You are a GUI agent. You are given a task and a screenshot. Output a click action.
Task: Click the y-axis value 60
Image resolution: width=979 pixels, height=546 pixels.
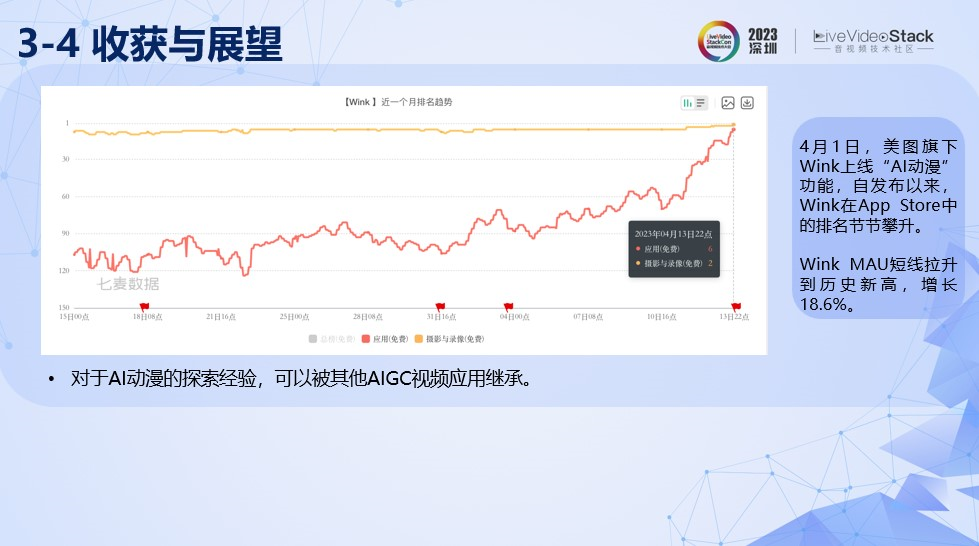[66, 196]
